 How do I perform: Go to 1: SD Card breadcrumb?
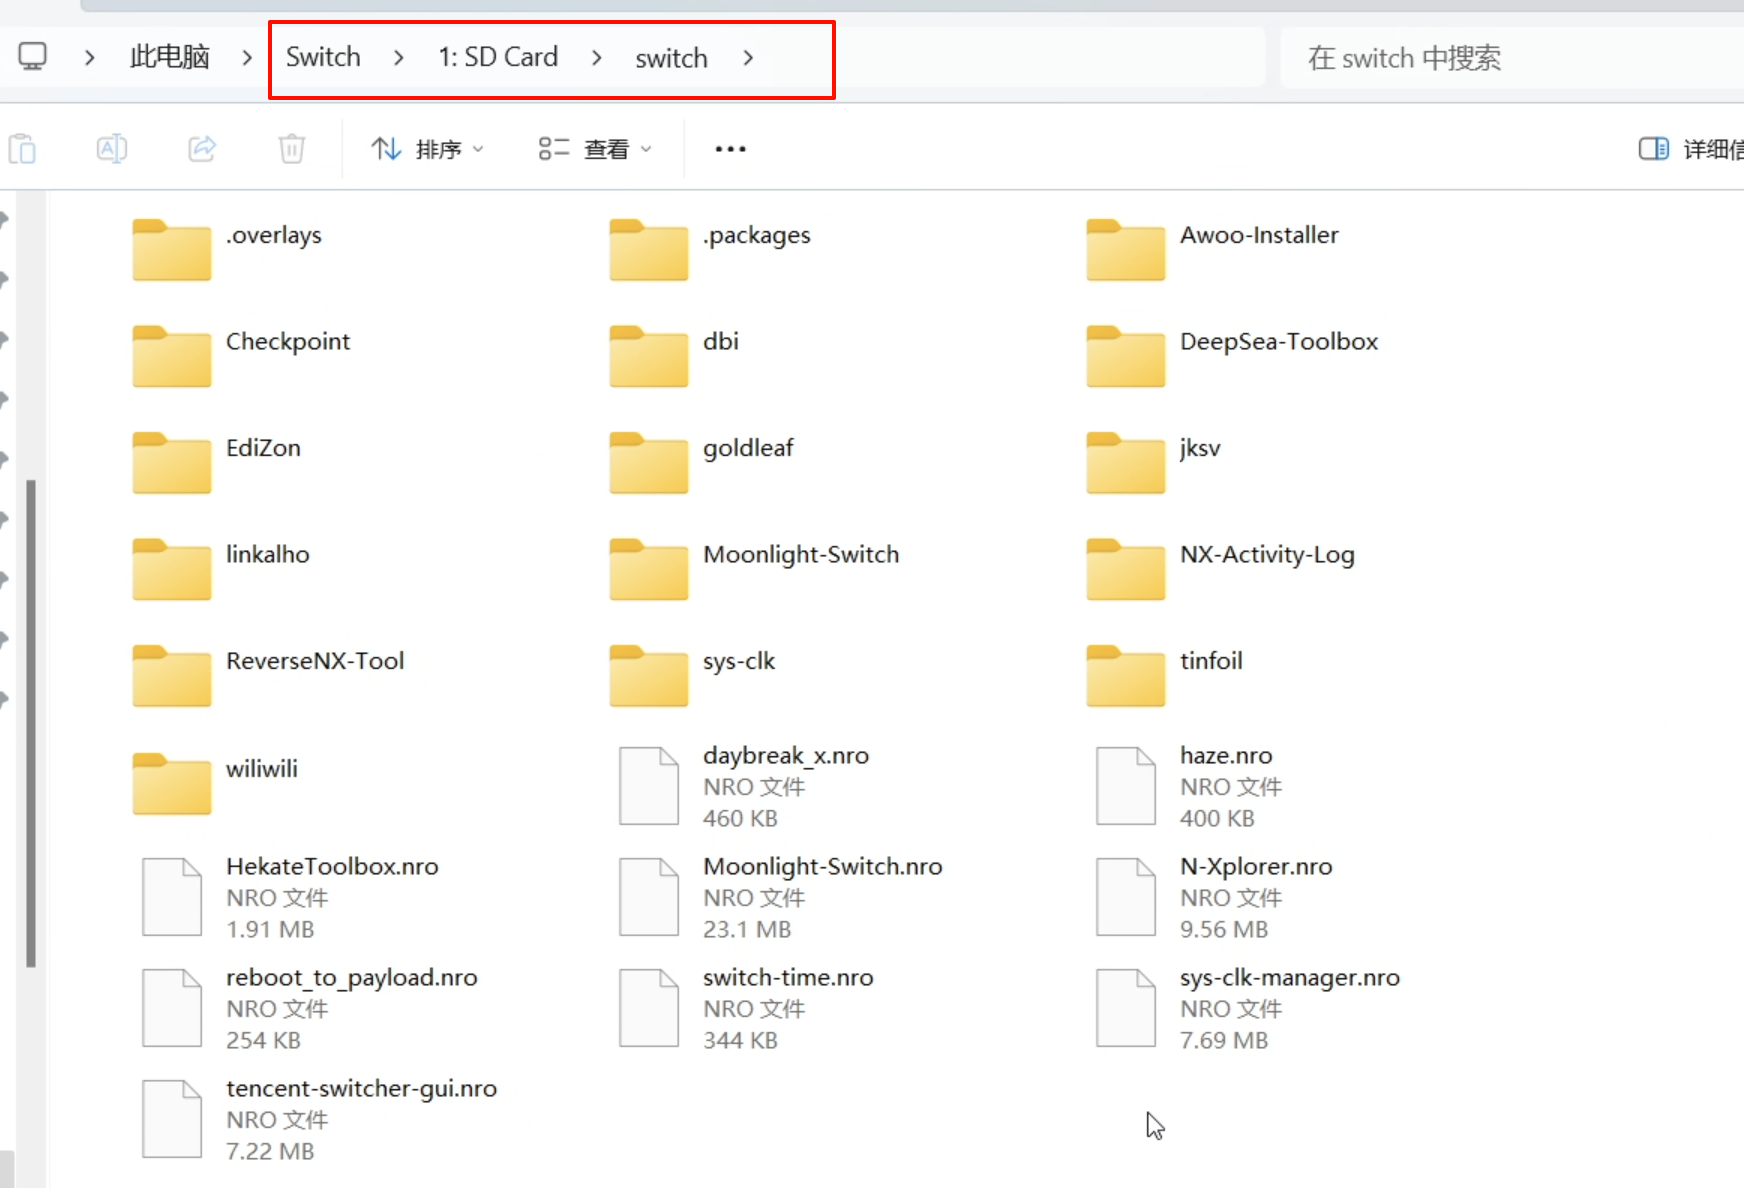(498, 57)
